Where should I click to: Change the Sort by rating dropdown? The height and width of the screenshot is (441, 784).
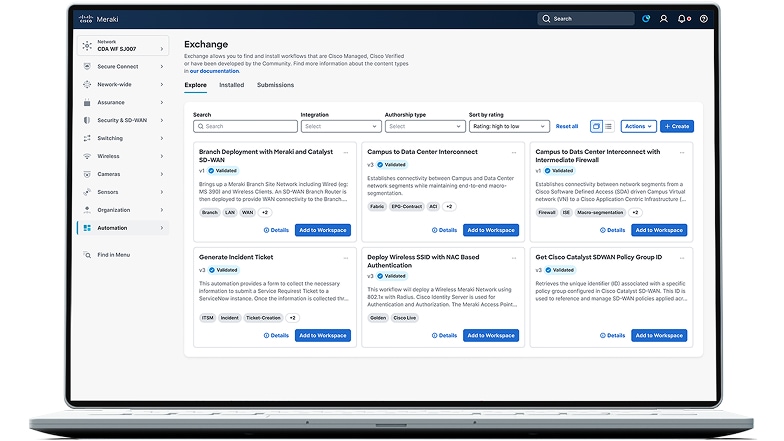coord(509,127)
